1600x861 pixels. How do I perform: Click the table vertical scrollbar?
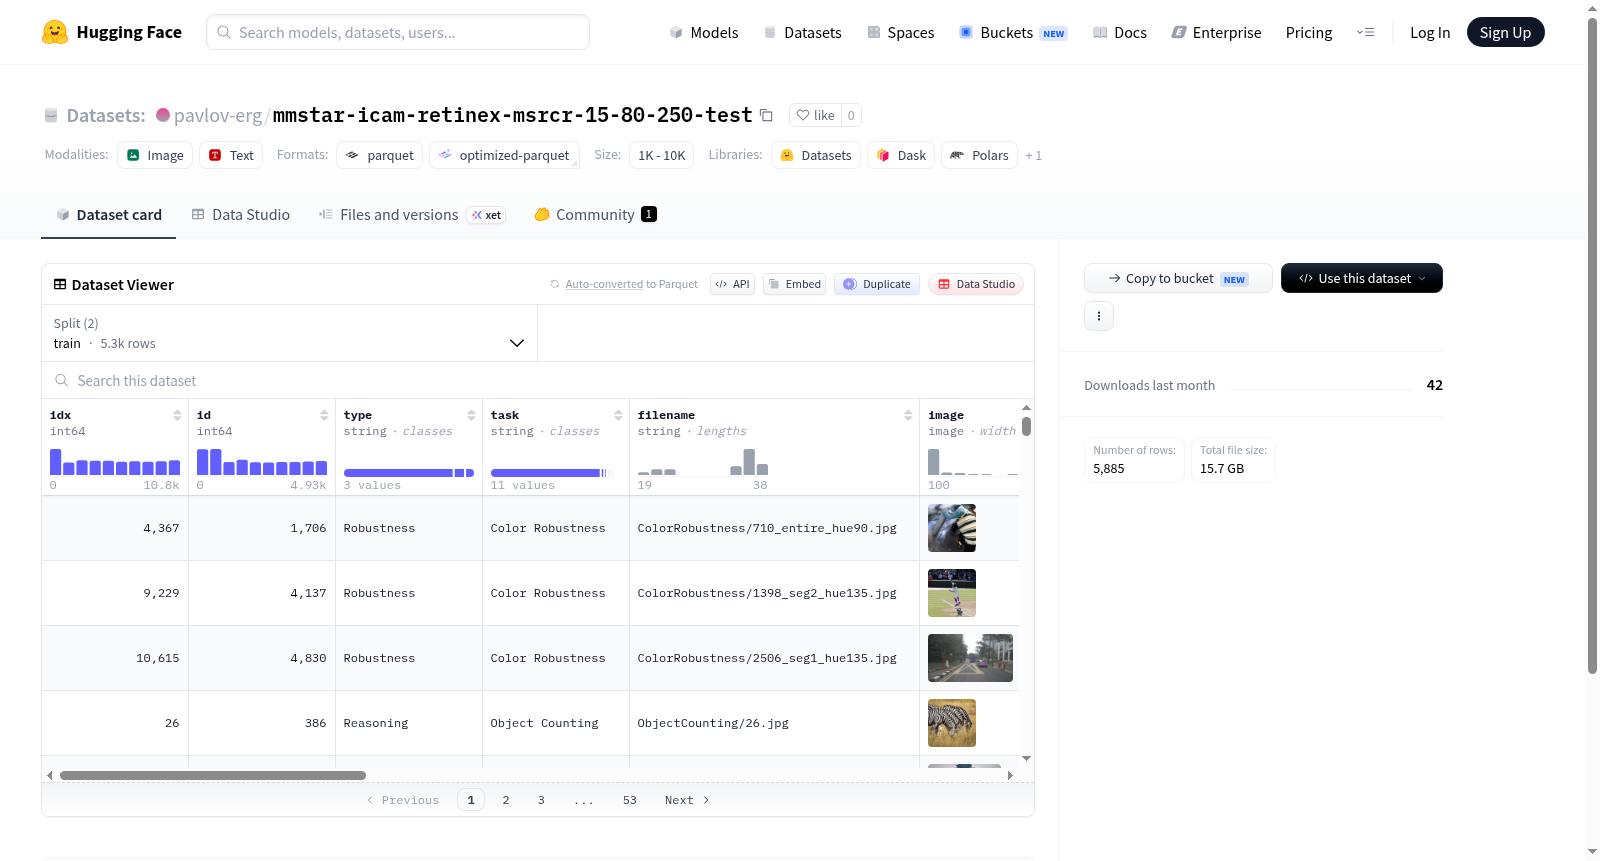tap(1026, 427)
